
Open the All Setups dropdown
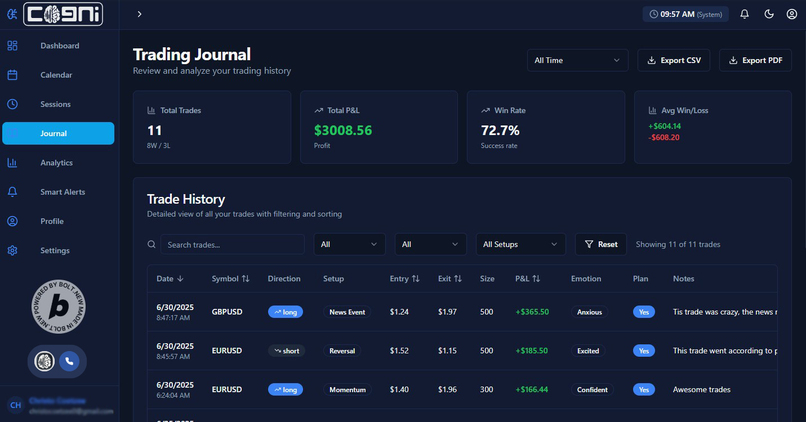pyautogui.click(x=520, y=245)
